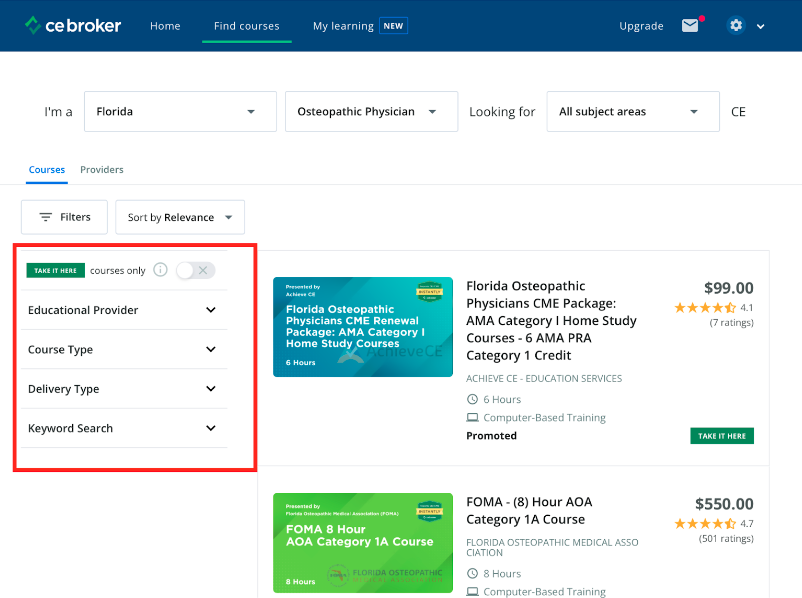Expand the Keyword Search filter
The width and height of the screenshot is (802, 598).
[x=124, y=428]
